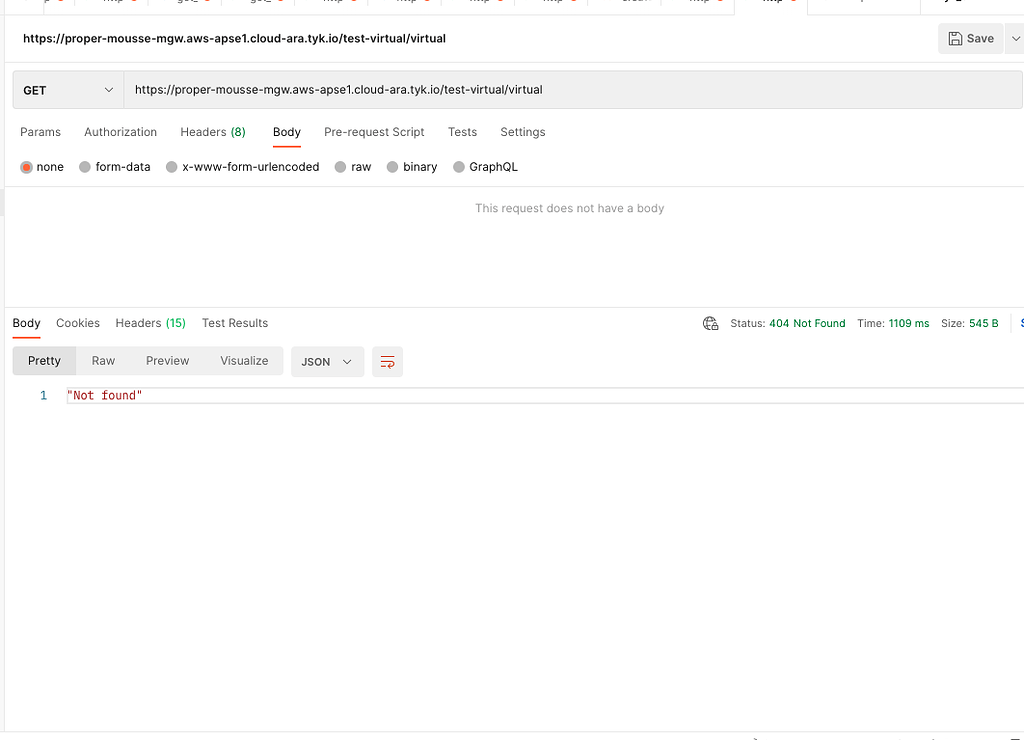Open the request Headers tab
The width and height of the screenshot is (1024, 740).
(x=213, y=132)
